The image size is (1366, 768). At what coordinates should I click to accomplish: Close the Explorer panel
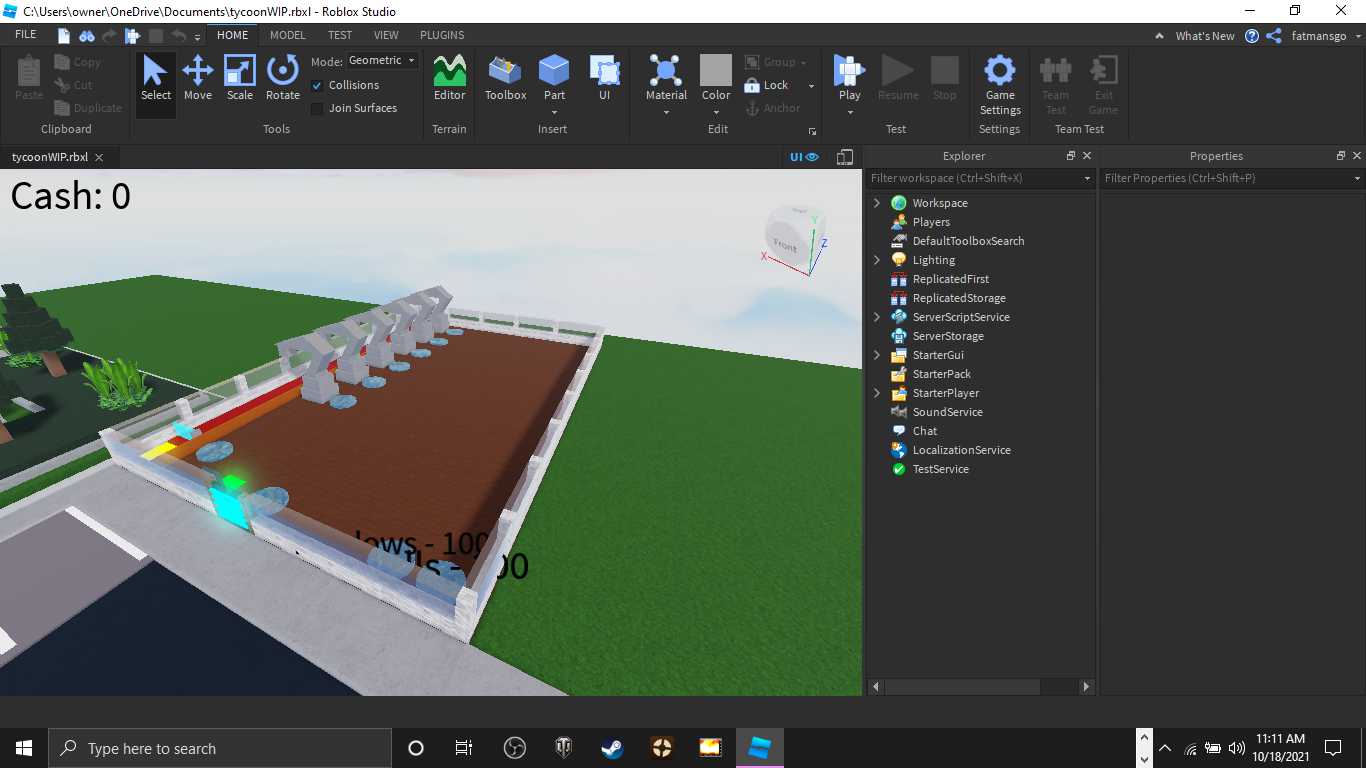pos(1087,156)
